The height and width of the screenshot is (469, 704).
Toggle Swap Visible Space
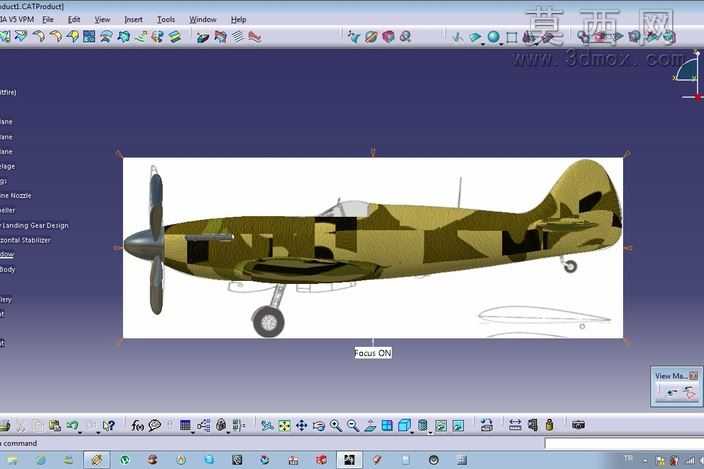(x=458, y=425)
